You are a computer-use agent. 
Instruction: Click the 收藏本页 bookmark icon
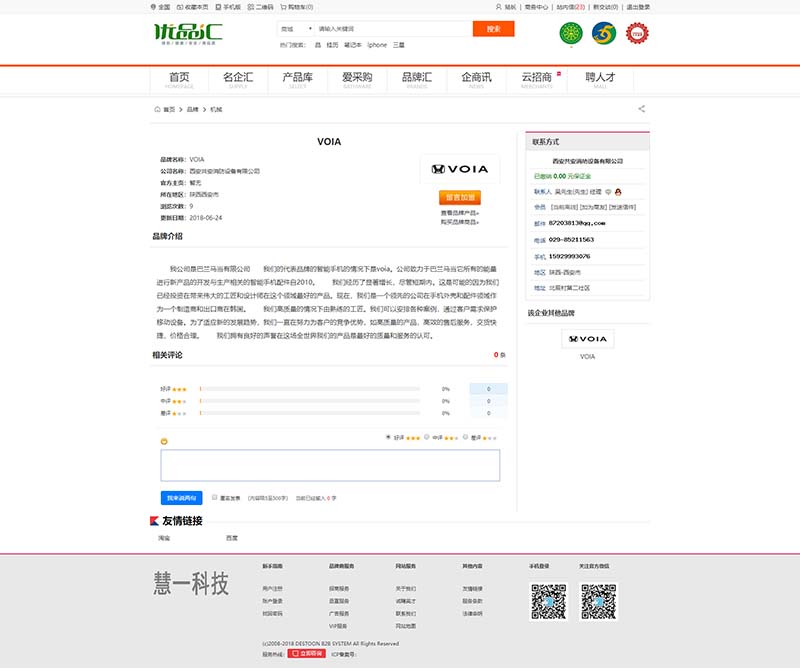(180, 7)
